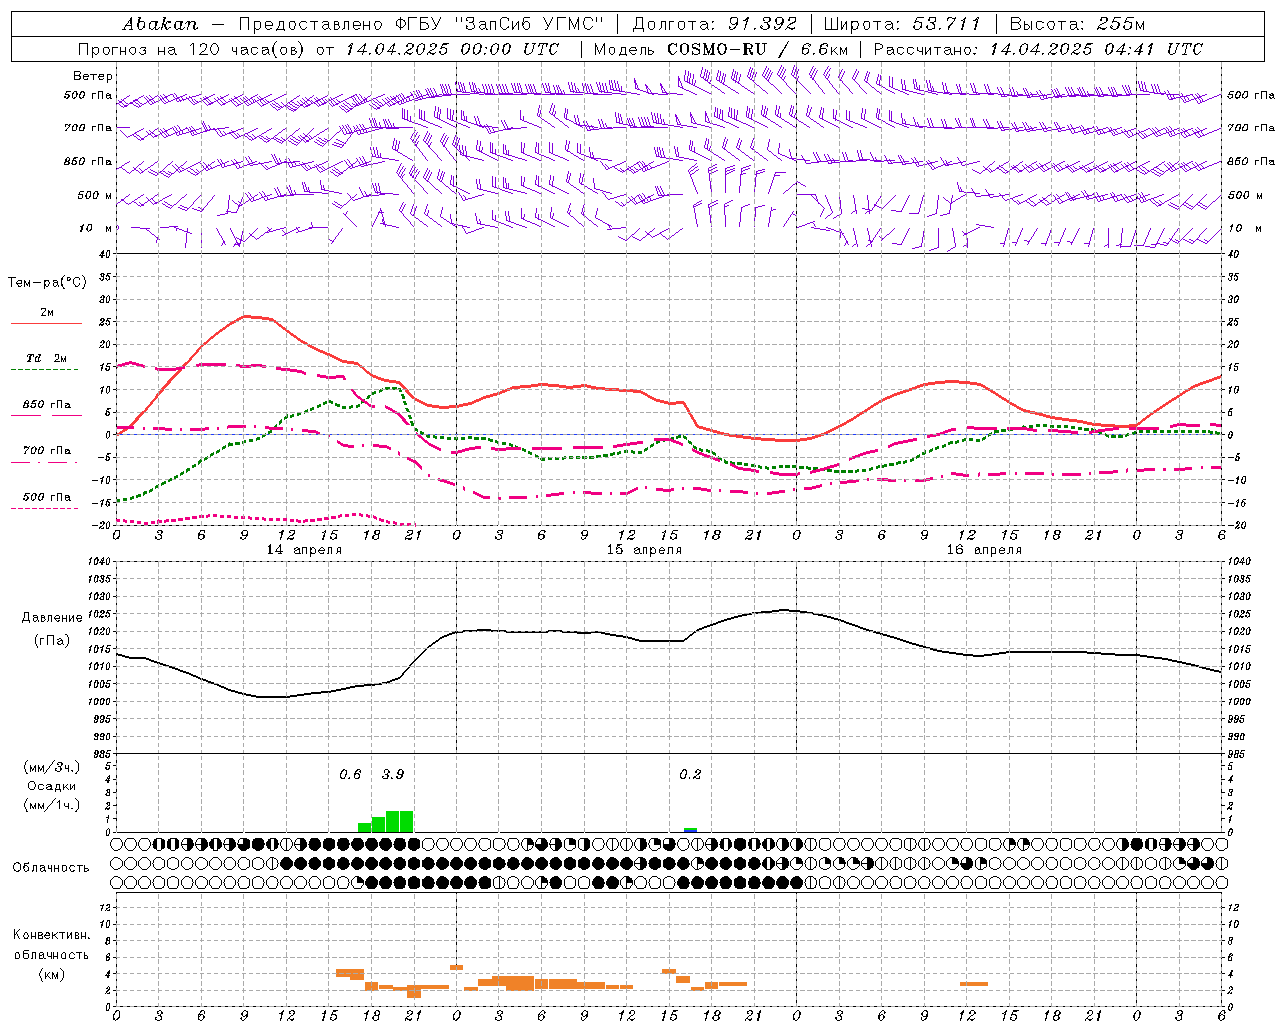Click the Abakan station title
The width and height of the screenshot is (1280, 1024).
(160, 24)
